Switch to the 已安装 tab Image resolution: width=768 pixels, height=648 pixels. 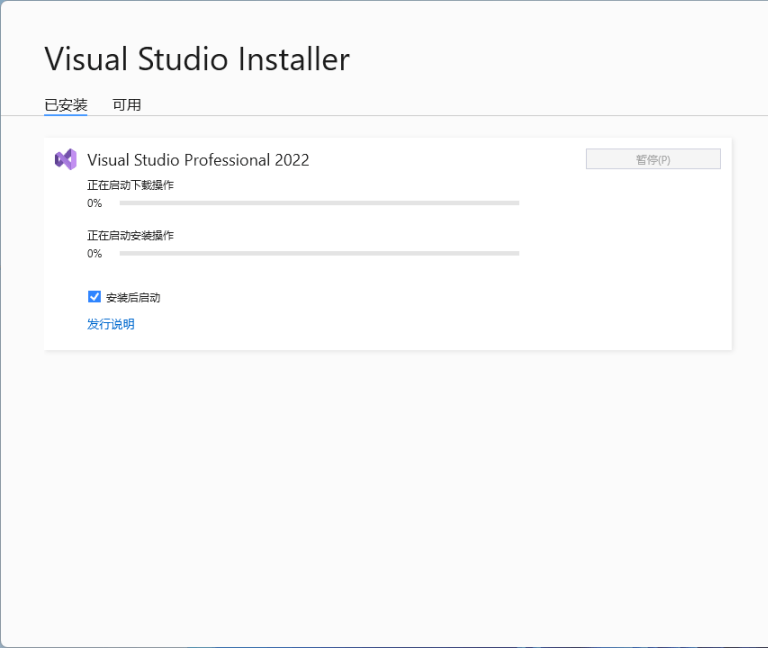[66, 105]
